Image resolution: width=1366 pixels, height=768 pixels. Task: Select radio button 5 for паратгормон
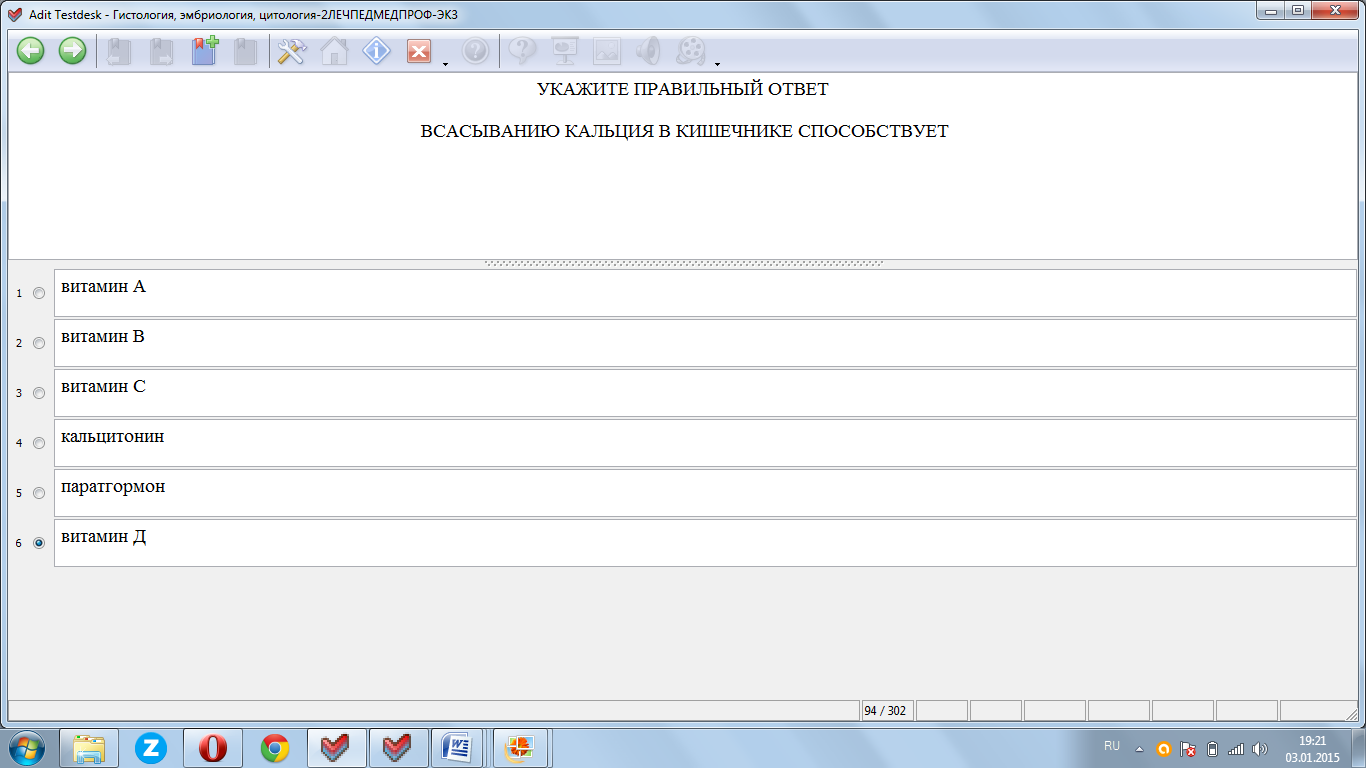click(x=39, y=493)
